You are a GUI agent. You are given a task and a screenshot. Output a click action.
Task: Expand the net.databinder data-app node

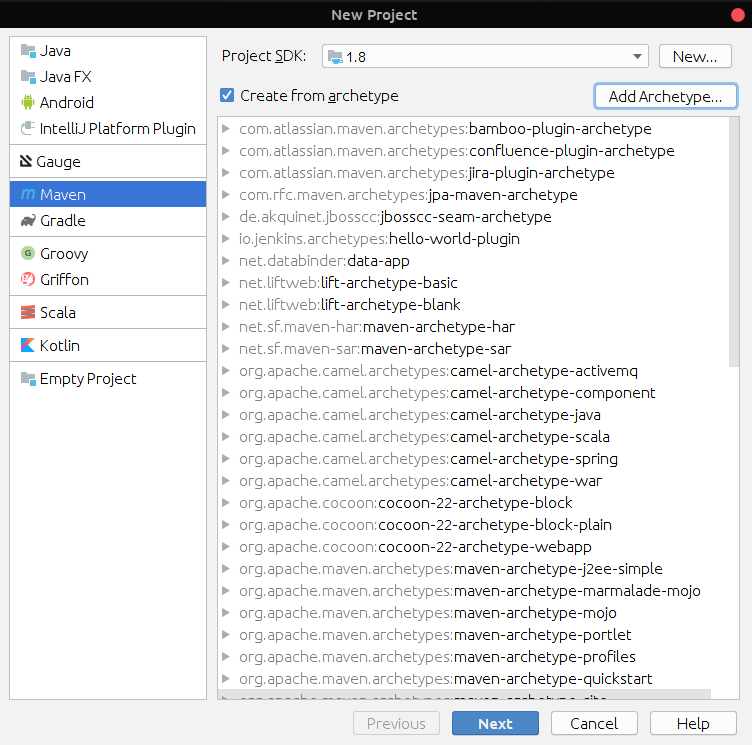click(225, 260)
